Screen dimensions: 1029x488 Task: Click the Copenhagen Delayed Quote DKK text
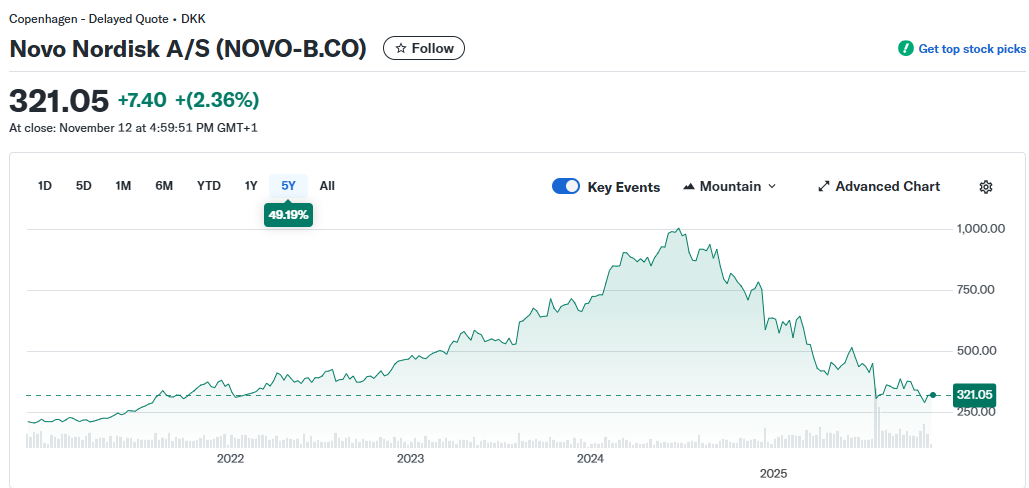pyautogui.click(x=107, y=19)
